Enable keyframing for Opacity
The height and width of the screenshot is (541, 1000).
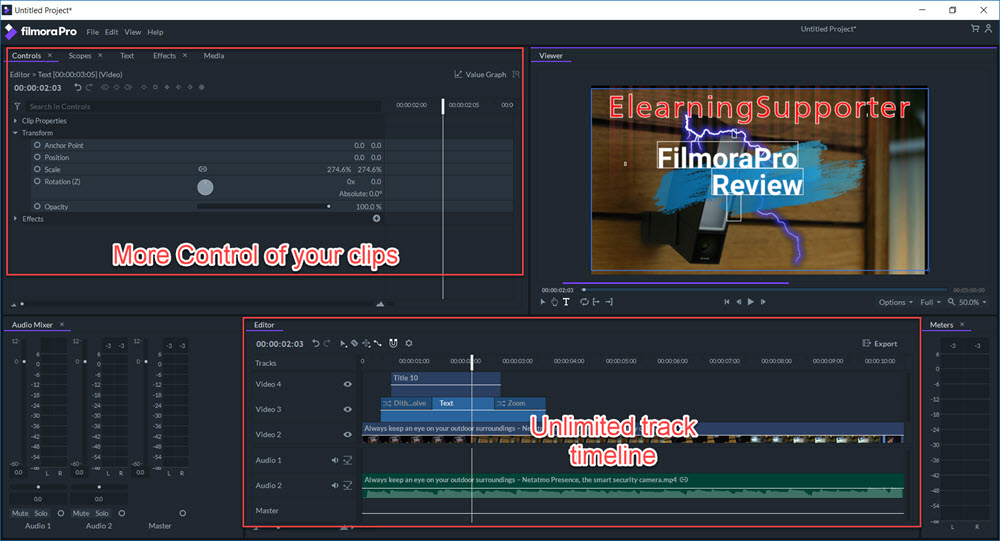pyautogui.click(x=37, y=206)
